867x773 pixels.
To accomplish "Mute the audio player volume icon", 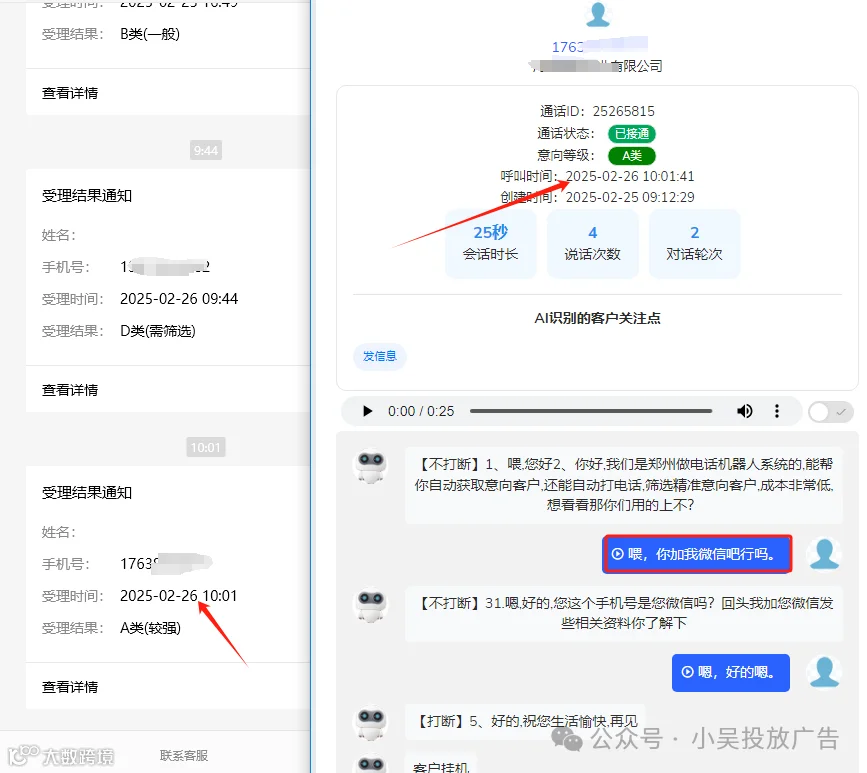I will [744, 411].
